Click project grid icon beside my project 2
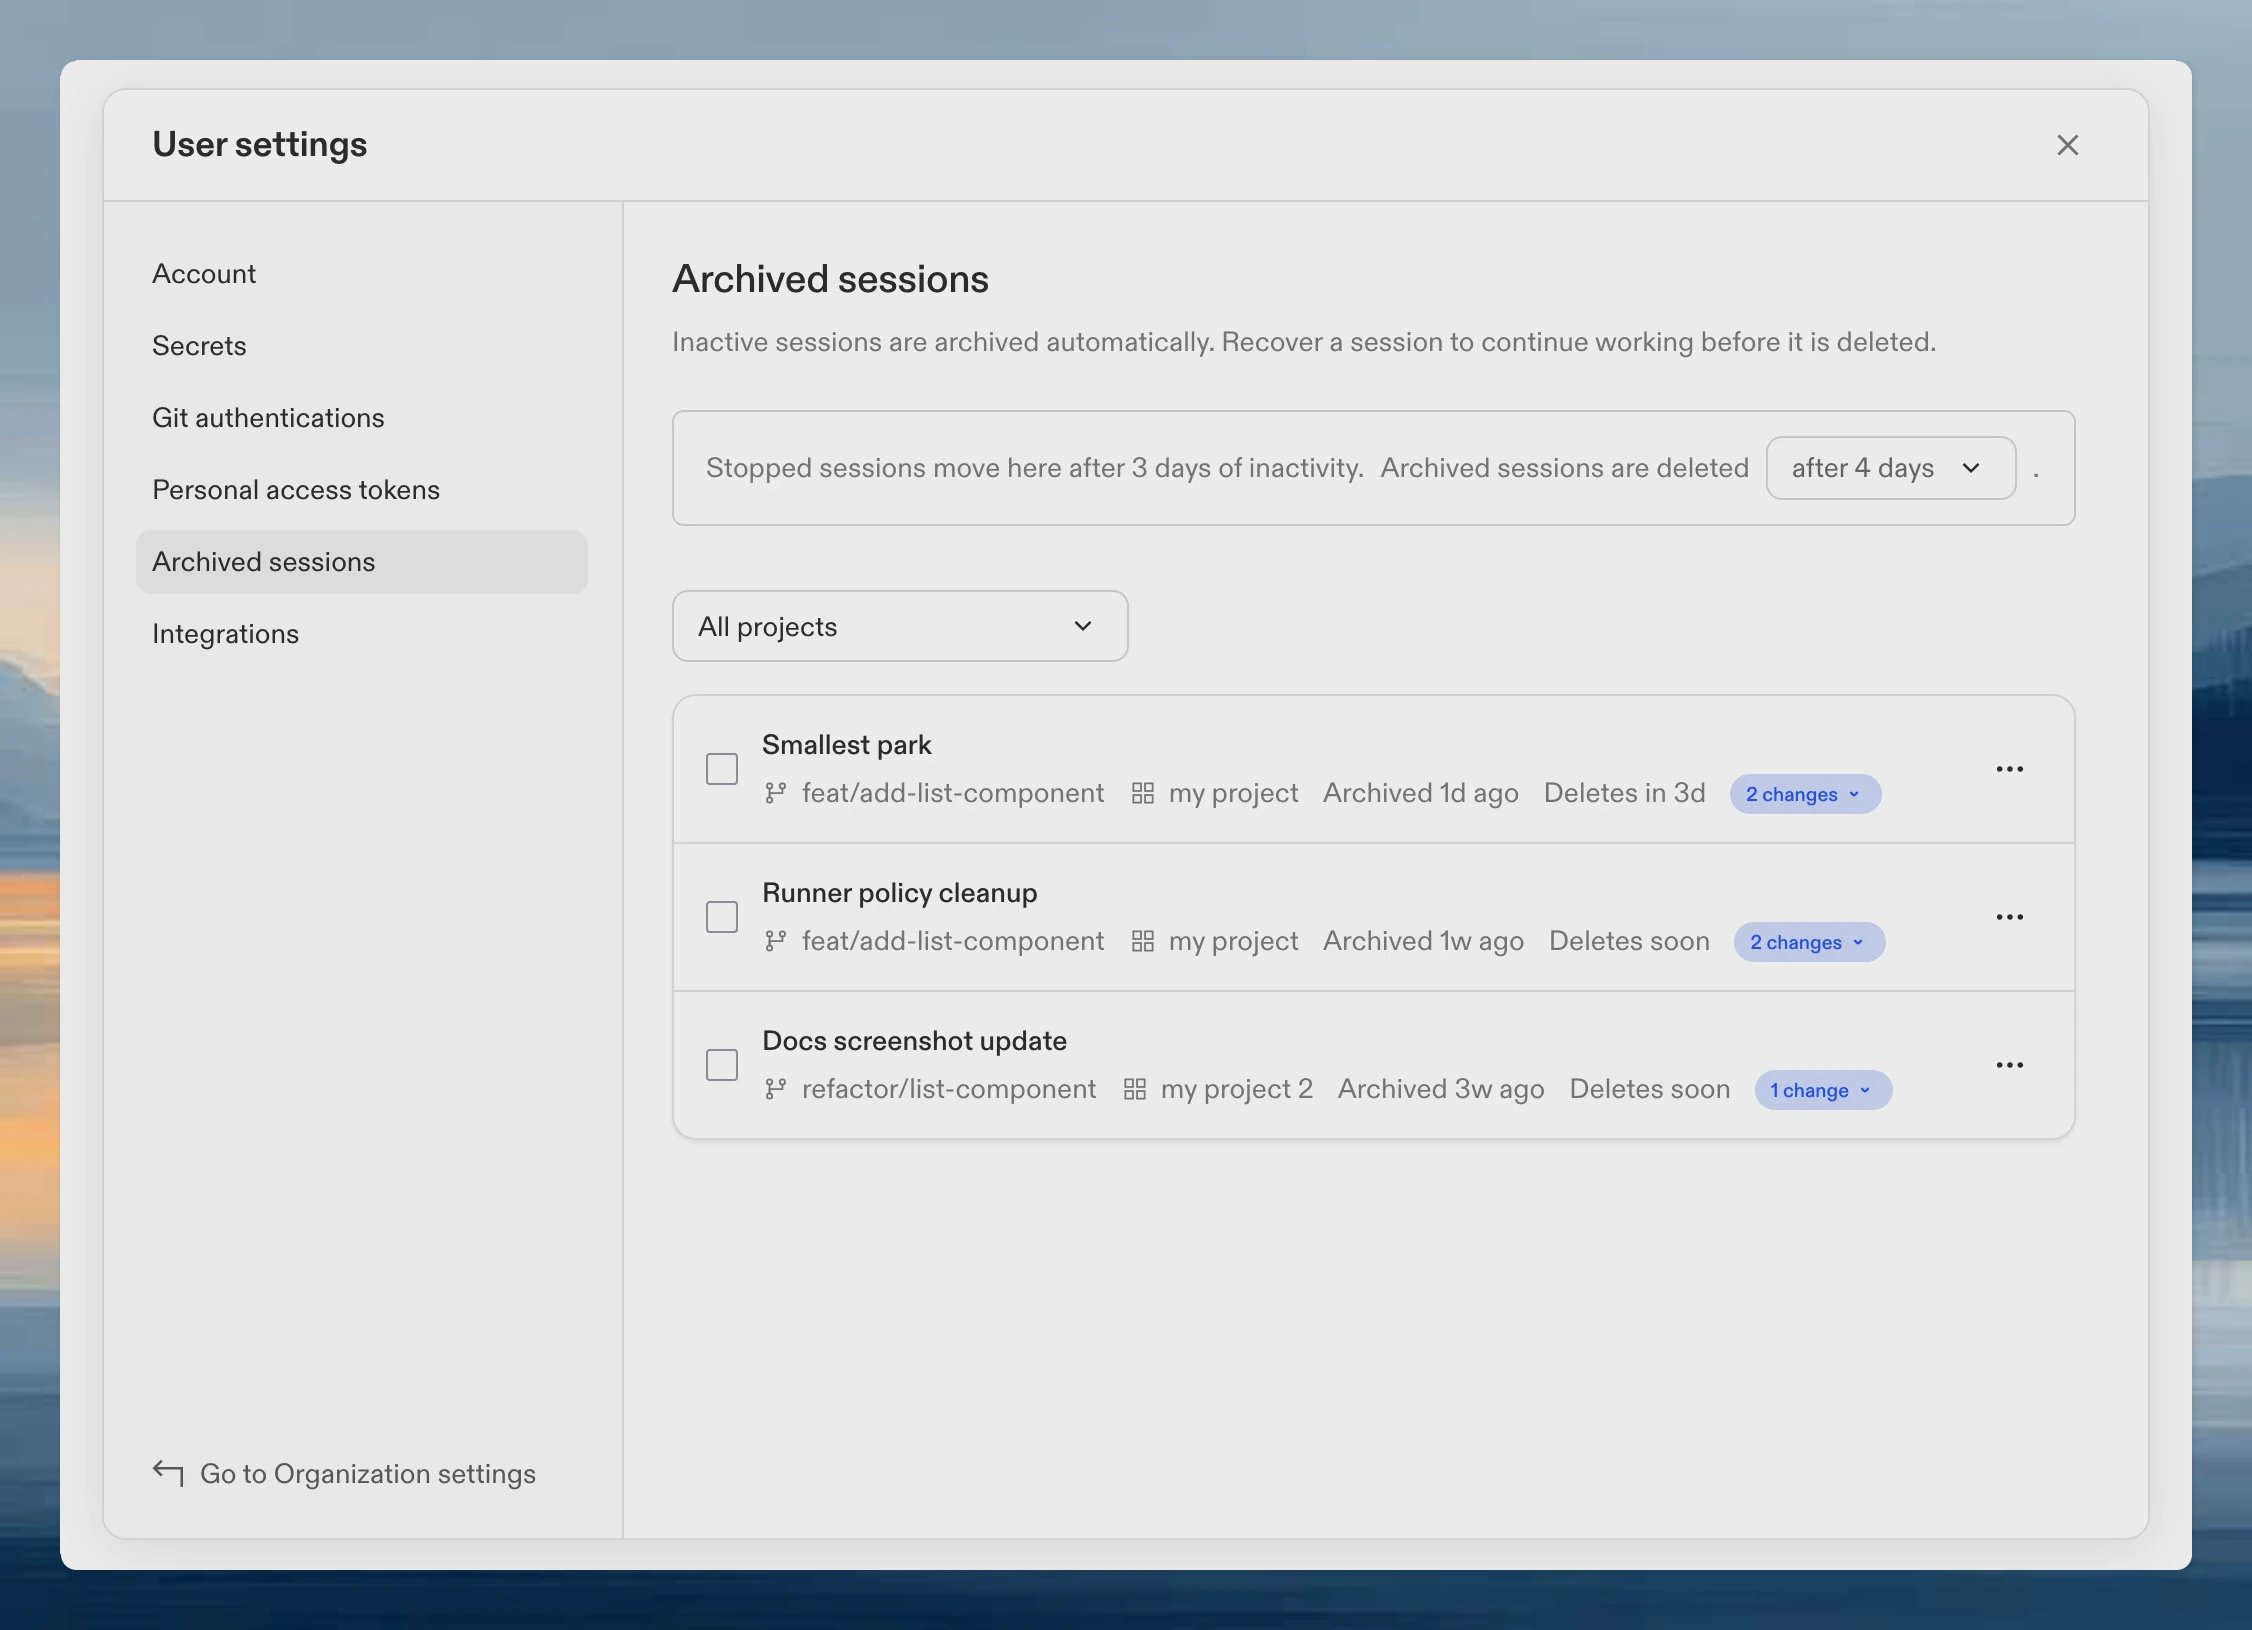This screenshot has height=1630, width=2252. 1135,1089
